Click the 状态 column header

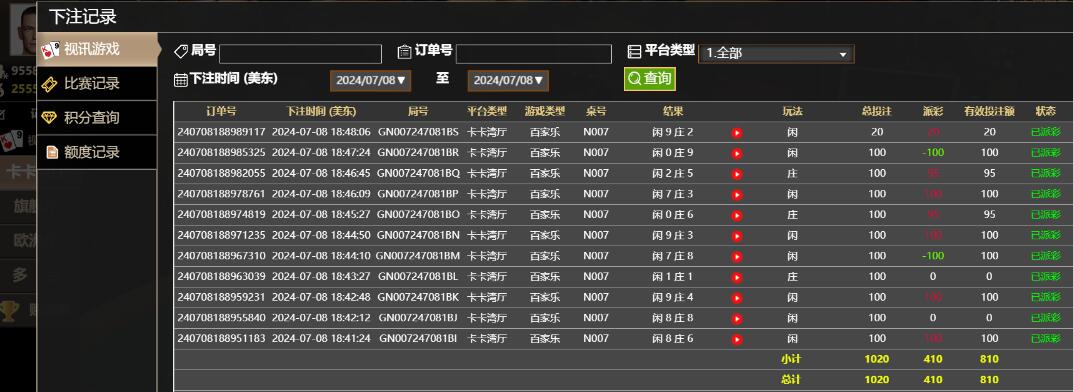click(1045, 111)
